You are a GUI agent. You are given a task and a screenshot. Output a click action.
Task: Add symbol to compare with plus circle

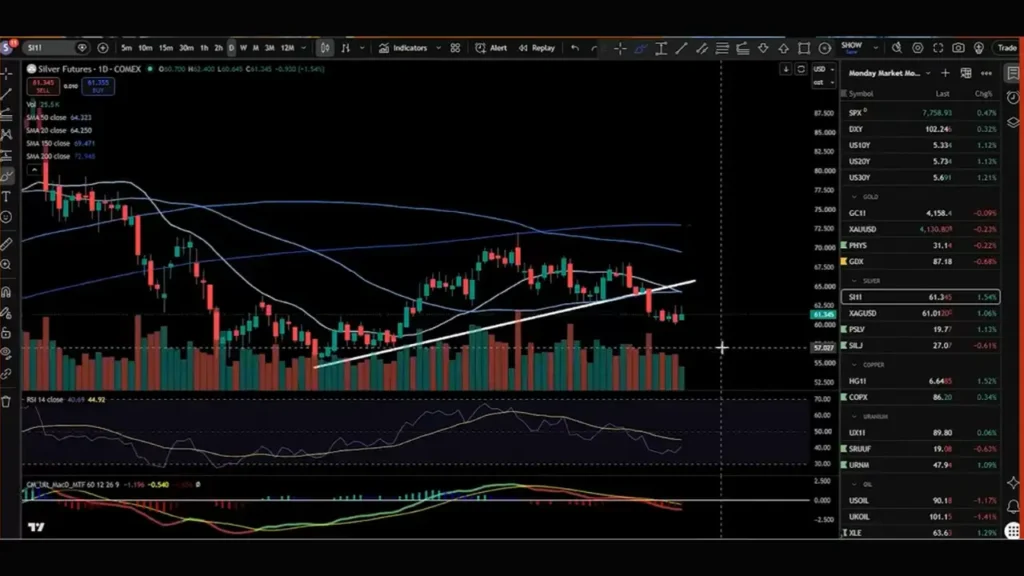tap(103, 48)
